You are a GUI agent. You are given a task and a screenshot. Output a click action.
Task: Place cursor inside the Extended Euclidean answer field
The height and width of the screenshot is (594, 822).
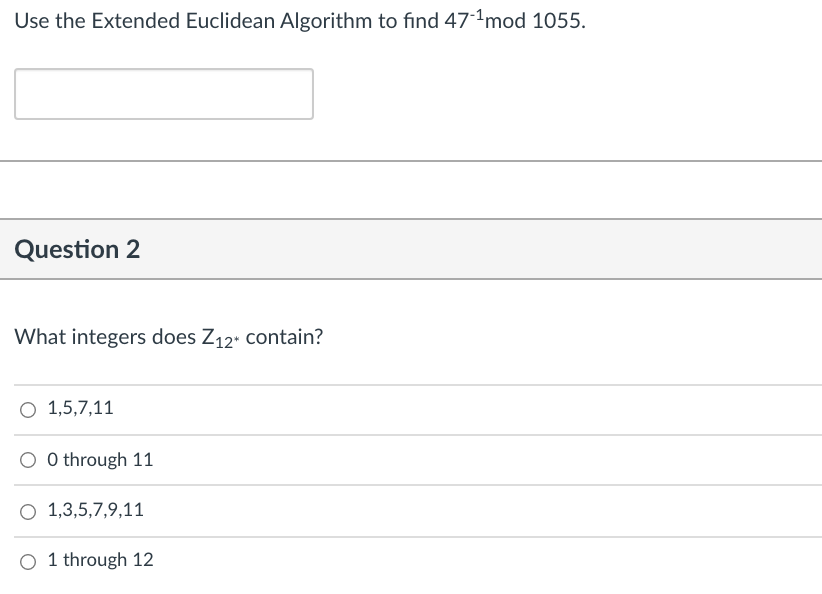tap(163, 93)
